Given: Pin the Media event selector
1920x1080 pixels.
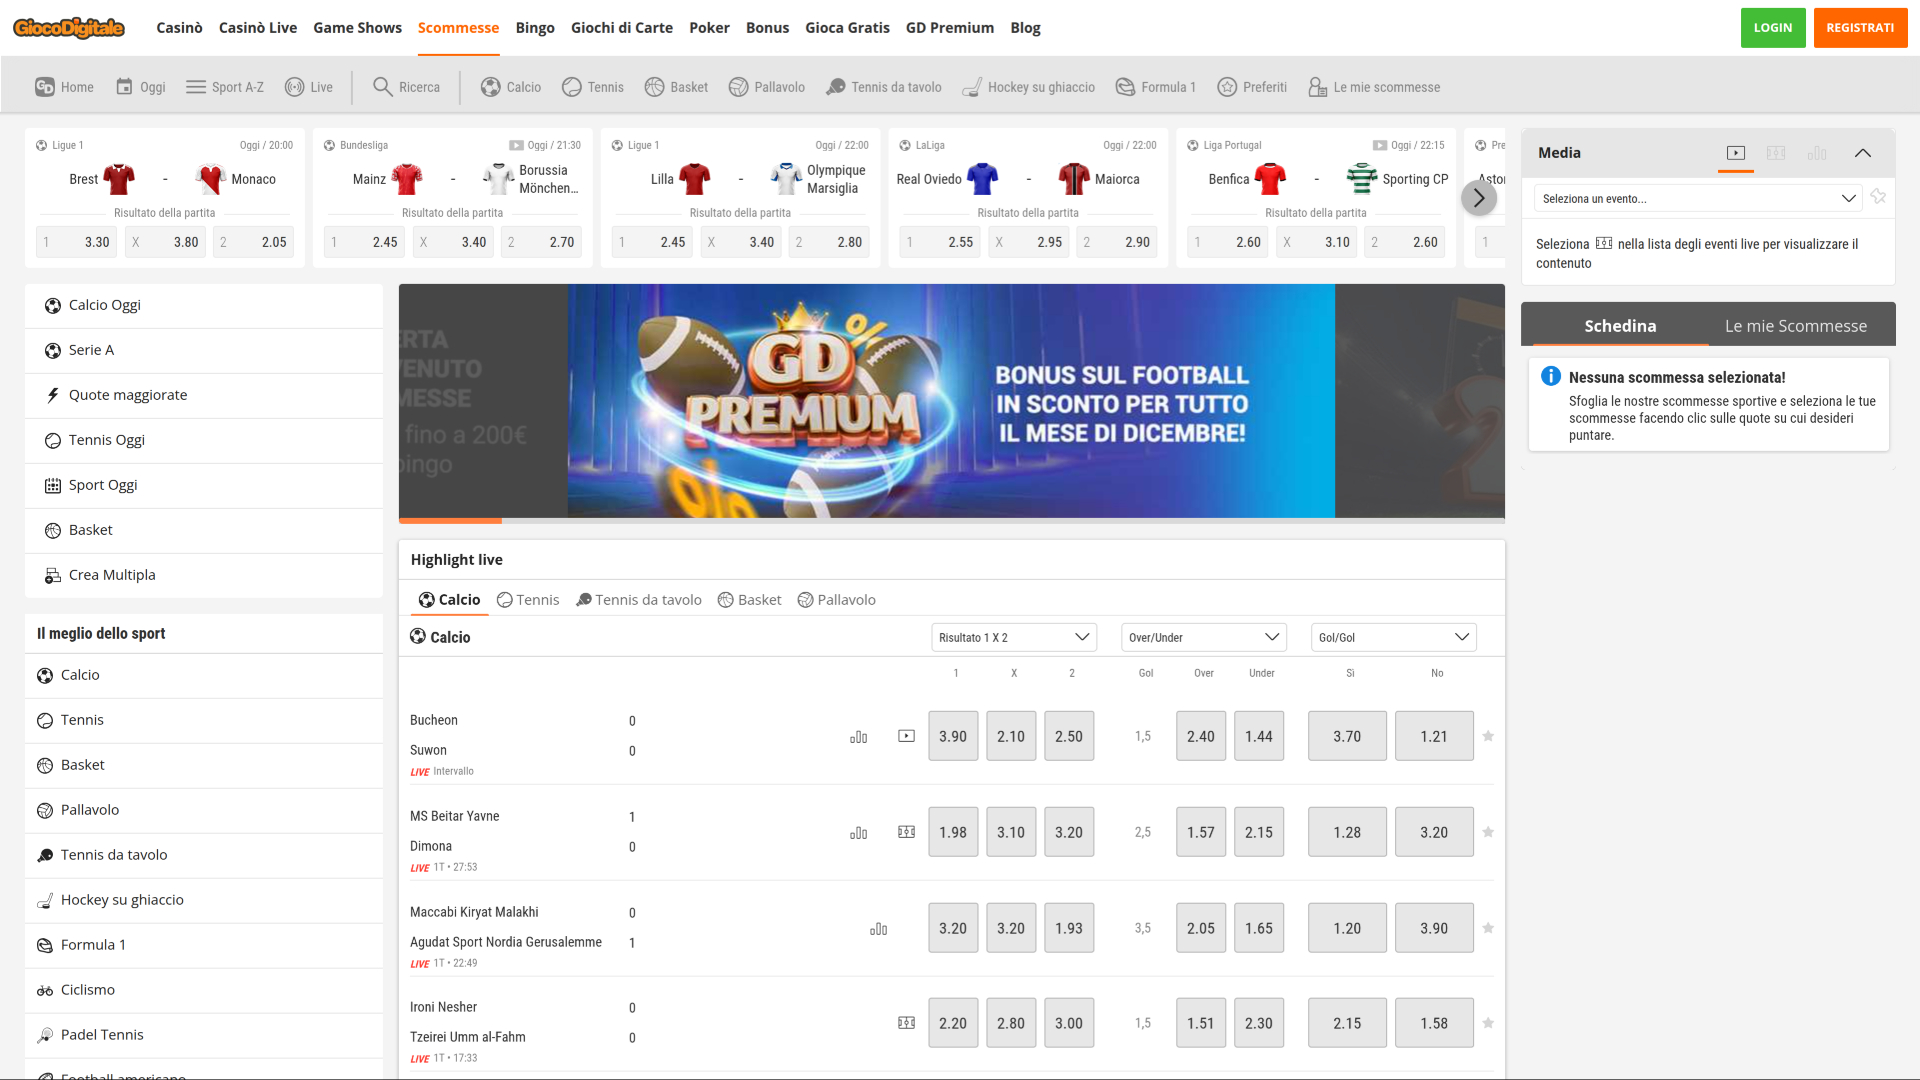Looking at the screenshot, I should [1879, 198].
